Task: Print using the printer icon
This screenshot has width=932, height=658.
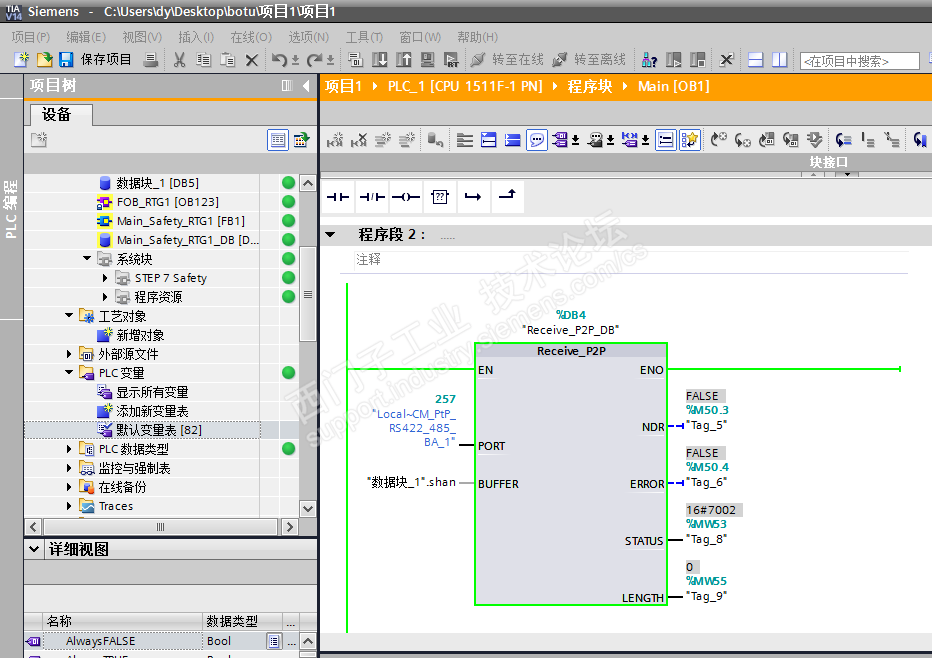Action: click(151, 59)
